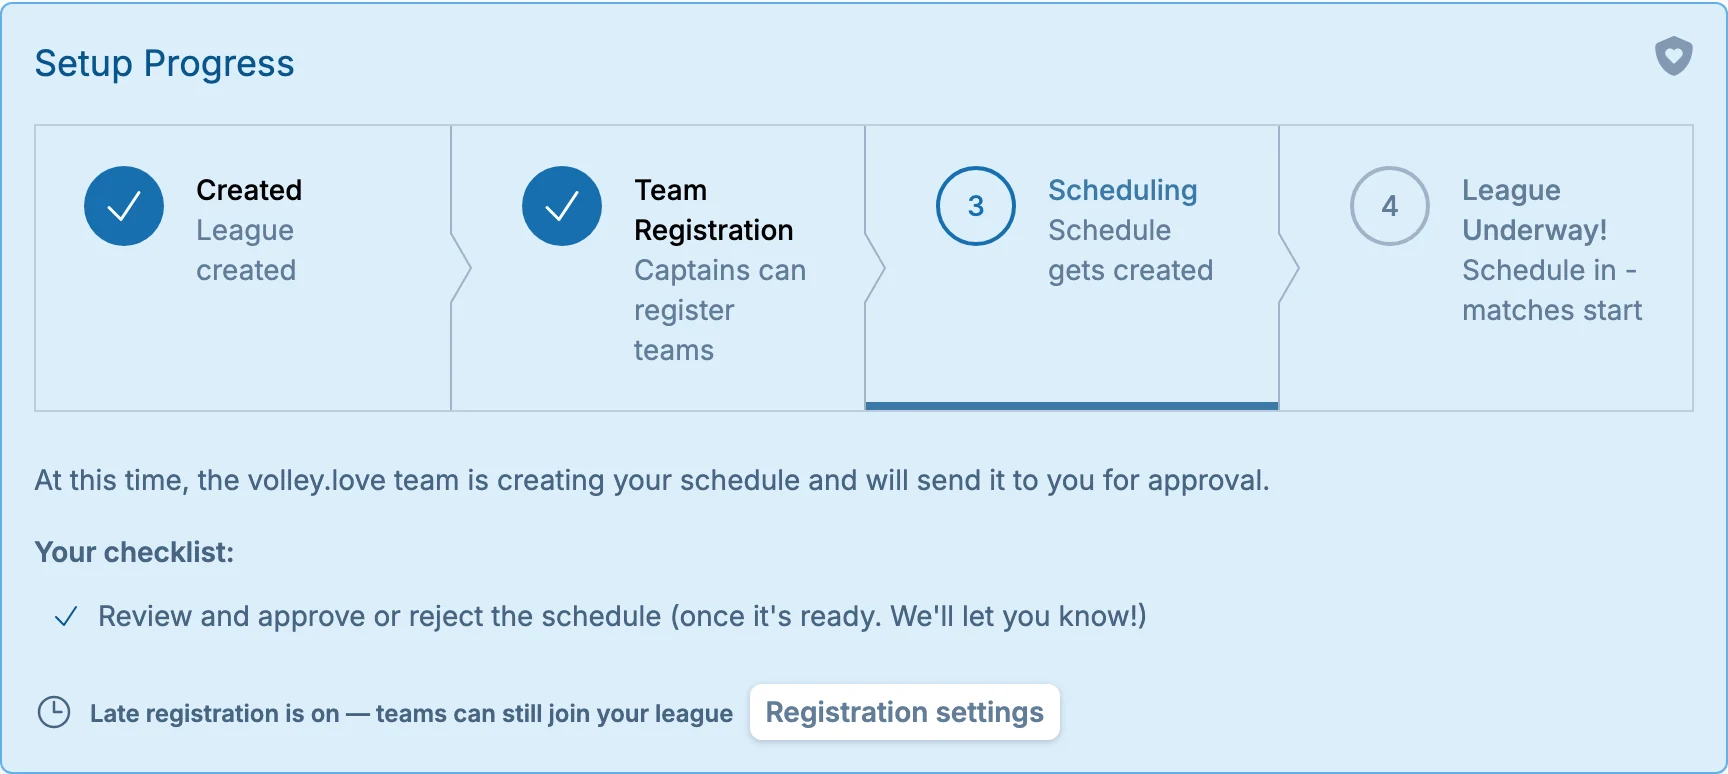Image resolution: width=1728 pixels, height=774 pixels.
Task: Click the progress bar under Scheduling
Action: (x=1070, y=405)
